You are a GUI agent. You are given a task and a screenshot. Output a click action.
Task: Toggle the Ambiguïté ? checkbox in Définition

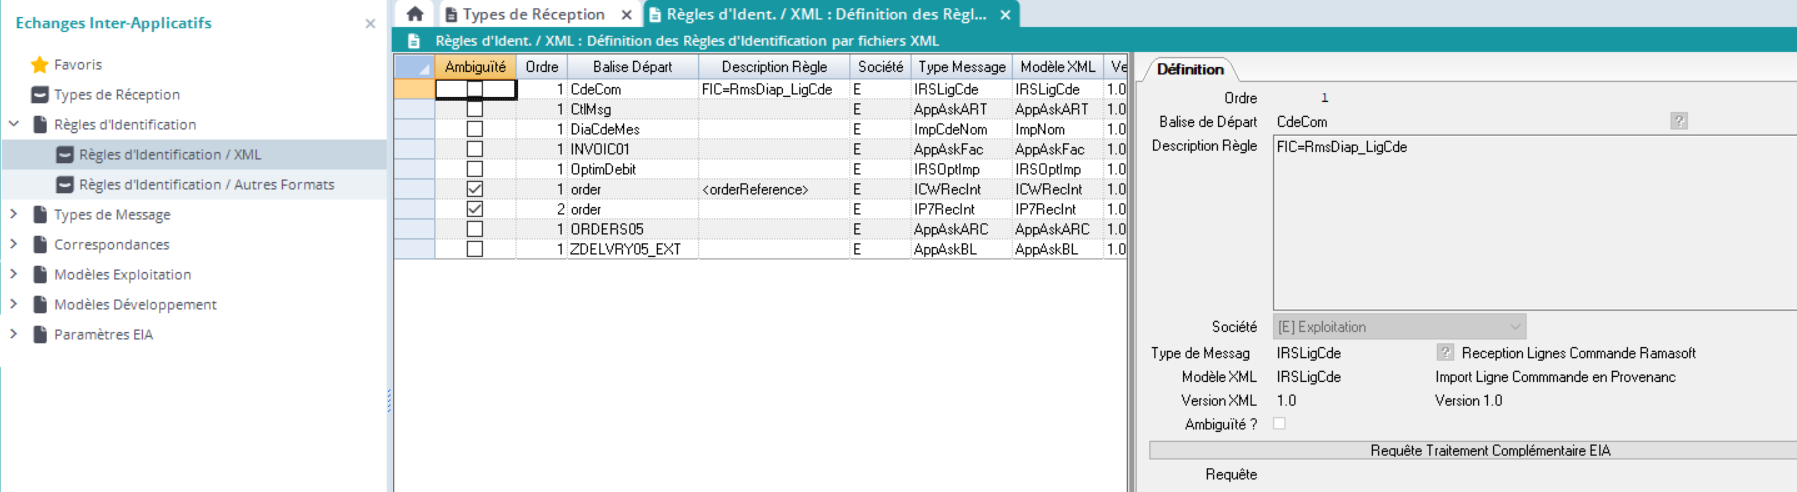(1279, 424)
